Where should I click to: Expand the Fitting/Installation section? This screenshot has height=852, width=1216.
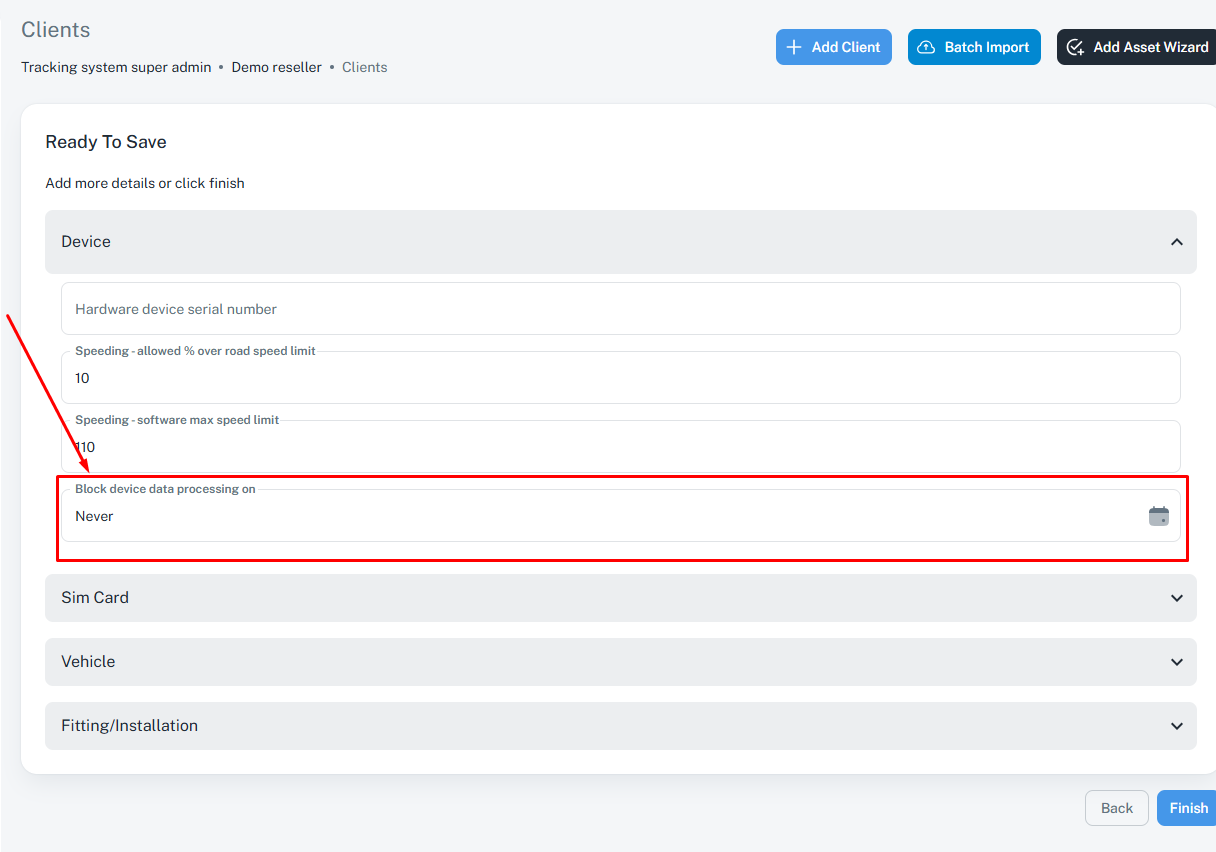click(621, 726)
